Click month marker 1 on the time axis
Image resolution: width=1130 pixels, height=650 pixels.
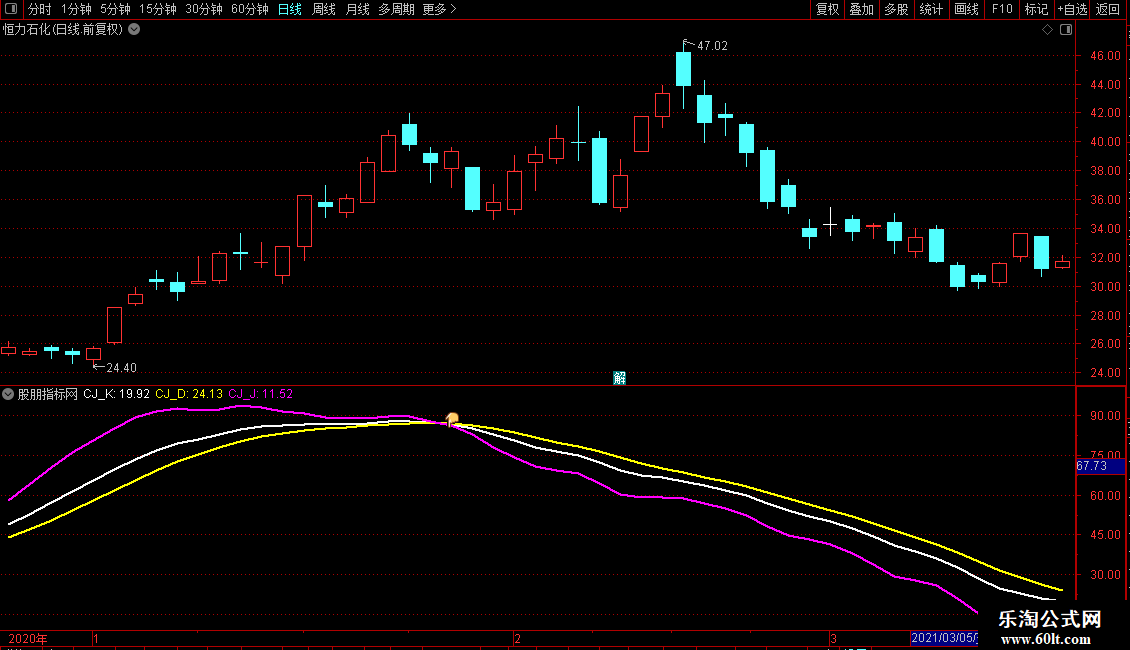(96, 638)
